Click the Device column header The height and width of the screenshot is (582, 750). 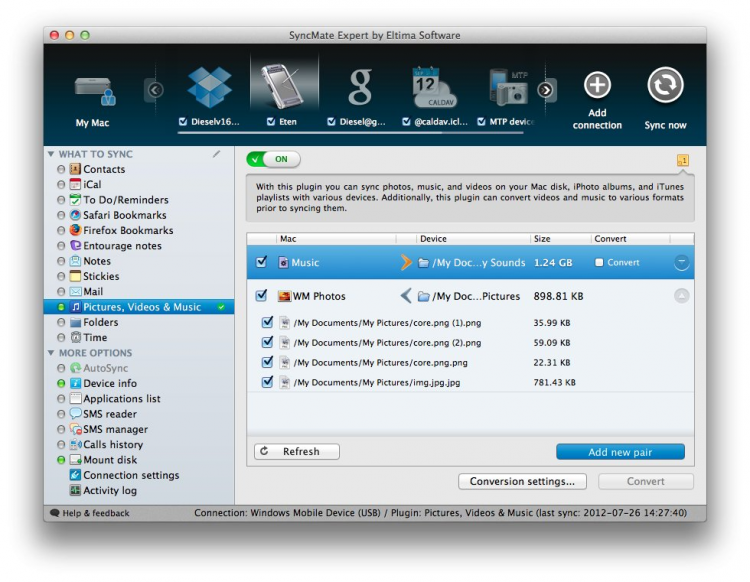point(473,239)
